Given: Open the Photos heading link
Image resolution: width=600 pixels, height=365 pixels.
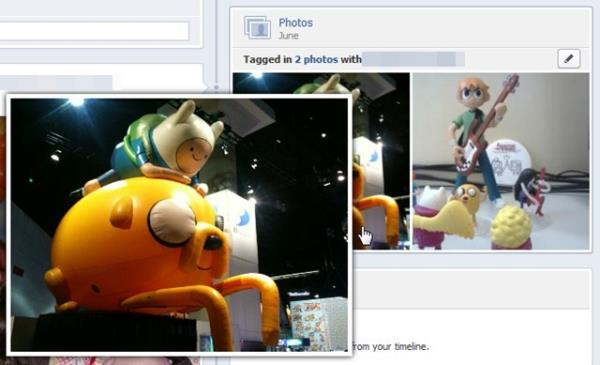Looking at the screenshot, I should coord(295,23).
